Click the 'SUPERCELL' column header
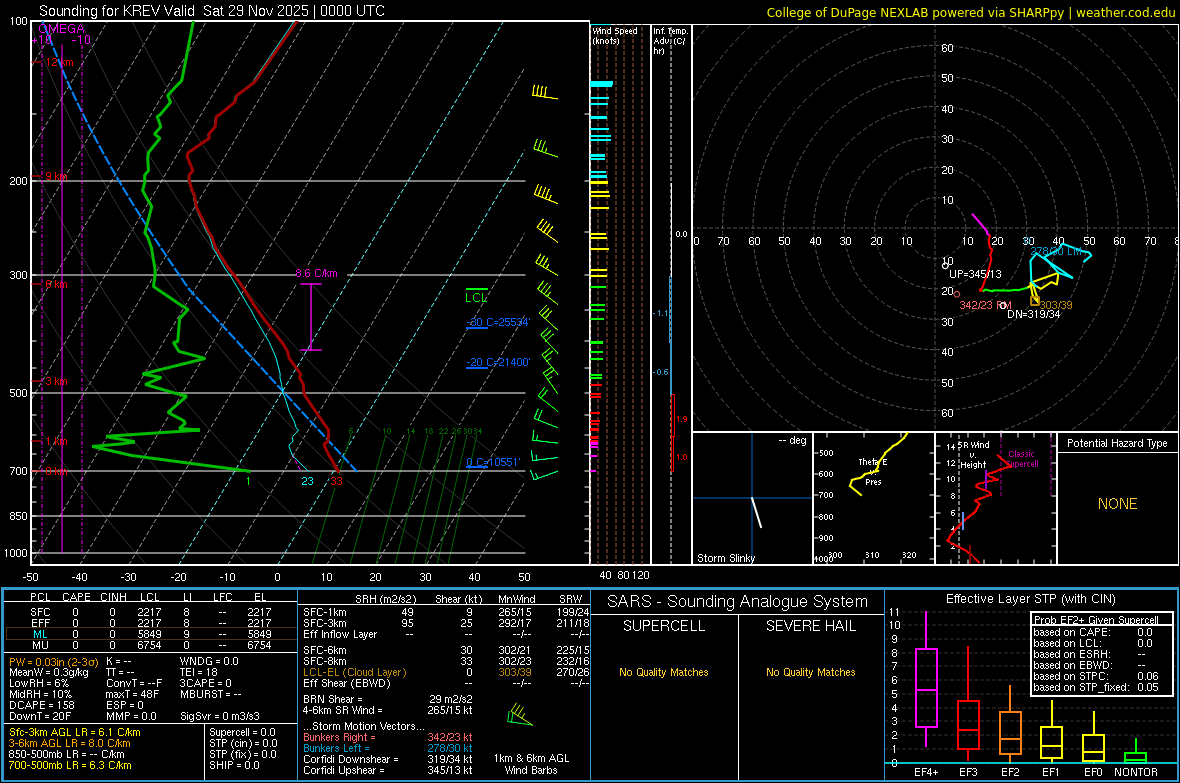 point(664,626)
